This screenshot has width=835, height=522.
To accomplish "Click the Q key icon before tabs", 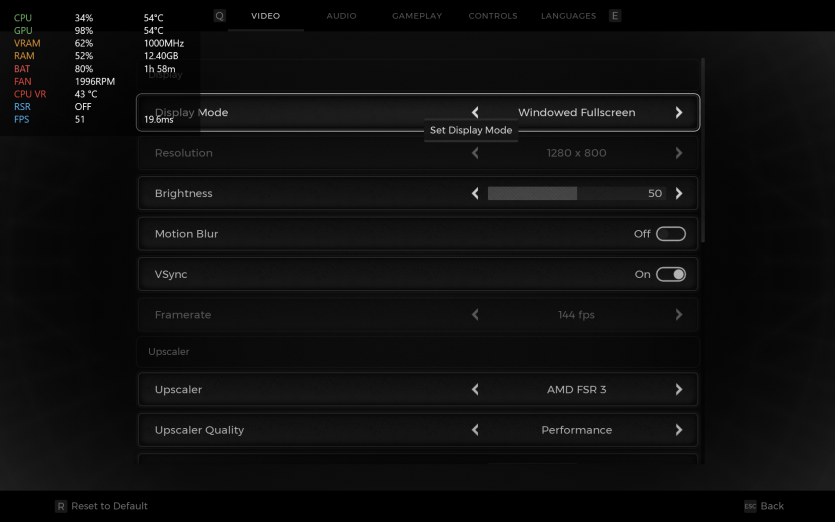I will coord(220,16).
